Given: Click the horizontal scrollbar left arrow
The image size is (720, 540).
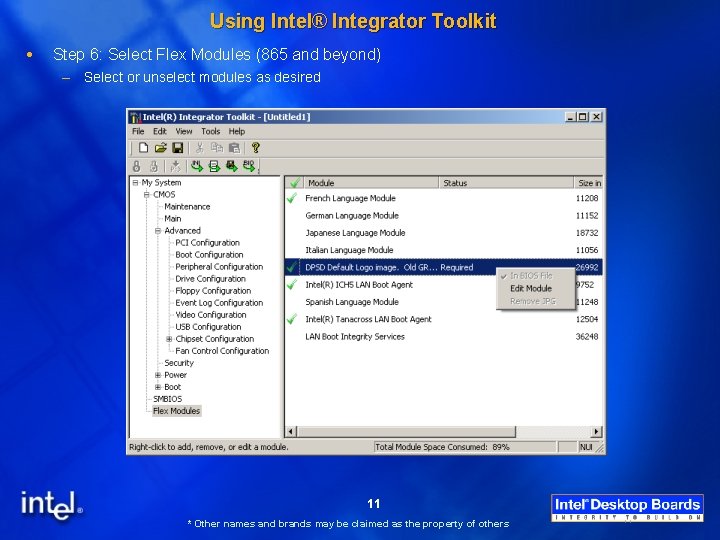Looking at the screenshot, I should coord(291,432).
